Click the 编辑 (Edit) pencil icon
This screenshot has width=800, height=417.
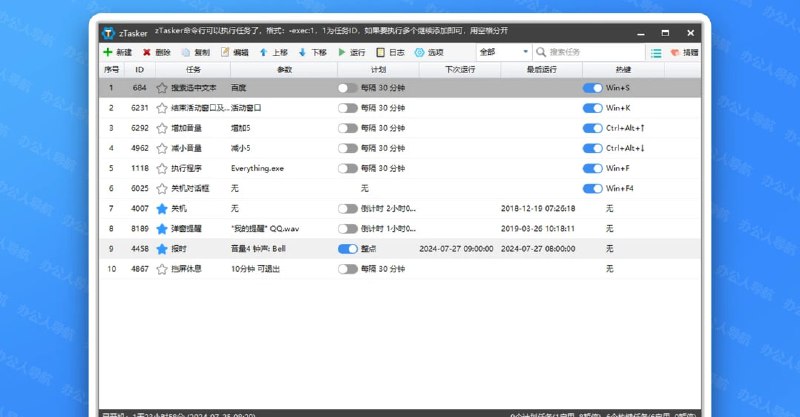pyautogui.click(x=225, y=52)
